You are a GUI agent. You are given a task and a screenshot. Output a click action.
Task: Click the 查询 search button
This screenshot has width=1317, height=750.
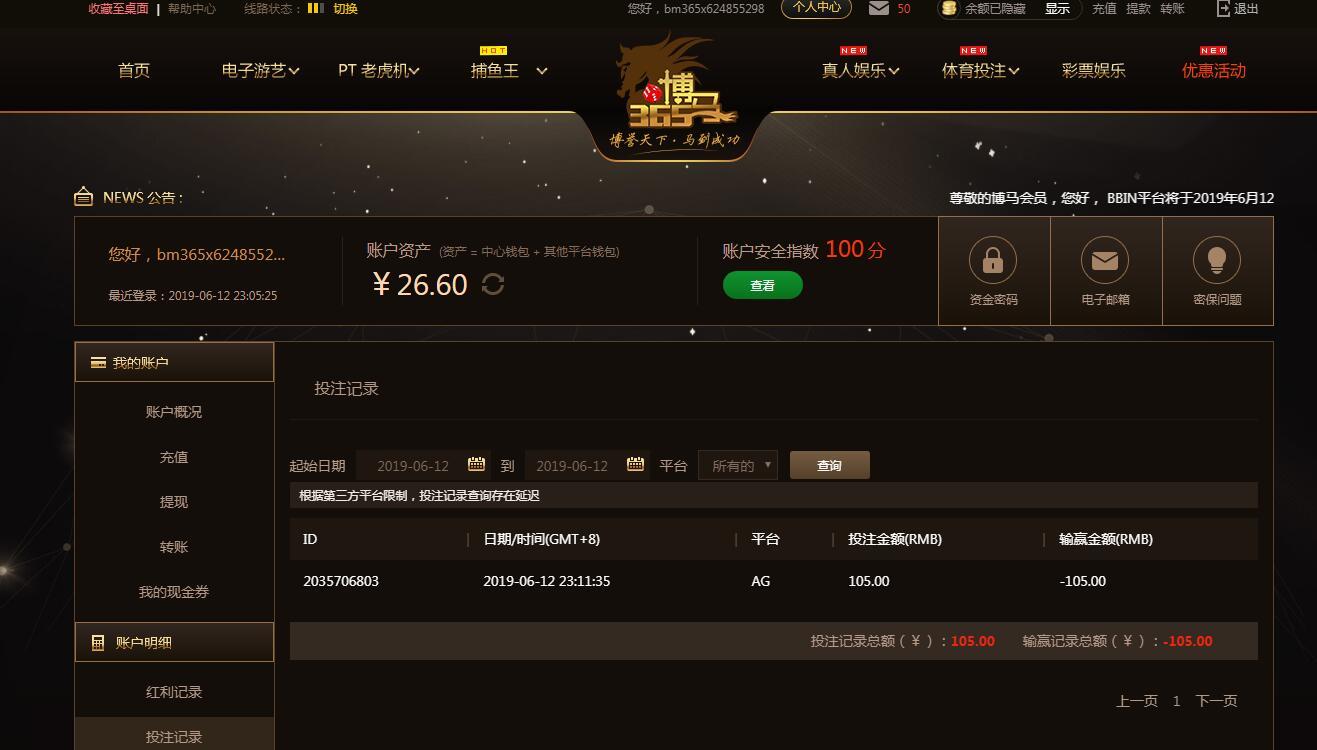(x=830, y=465)
